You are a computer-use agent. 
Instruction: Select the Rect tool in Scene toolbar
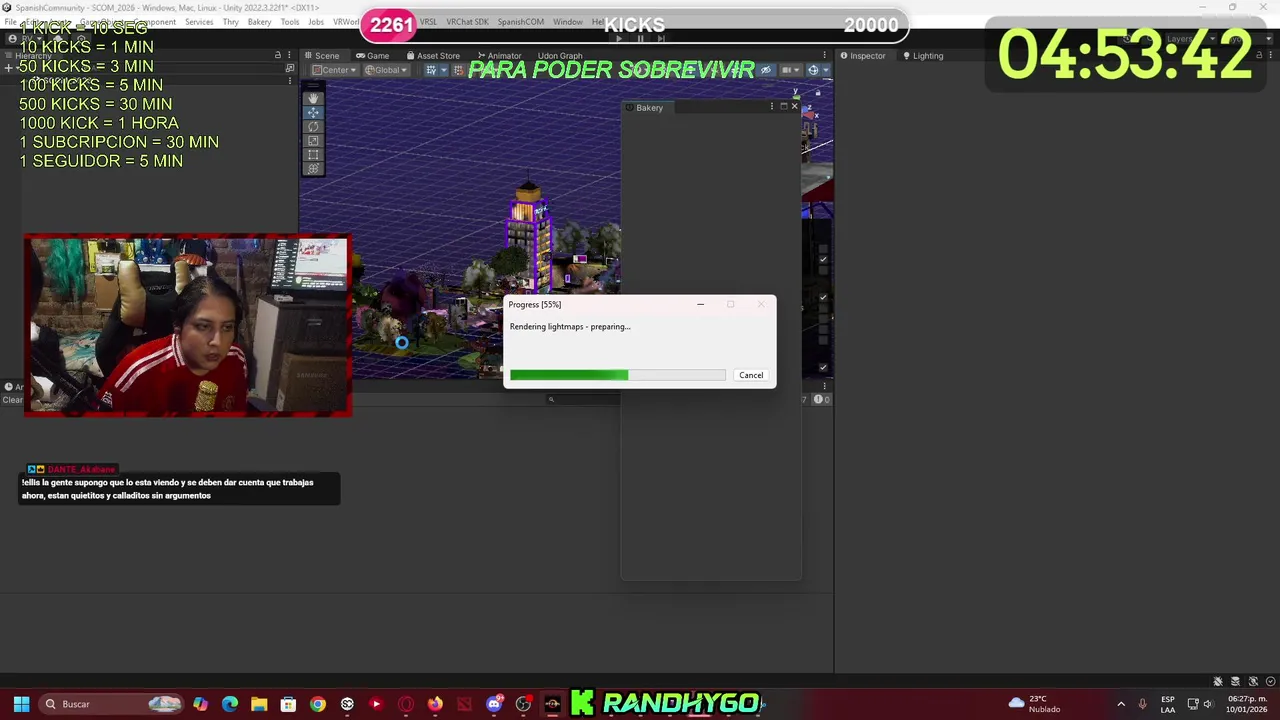click(313, 155)
